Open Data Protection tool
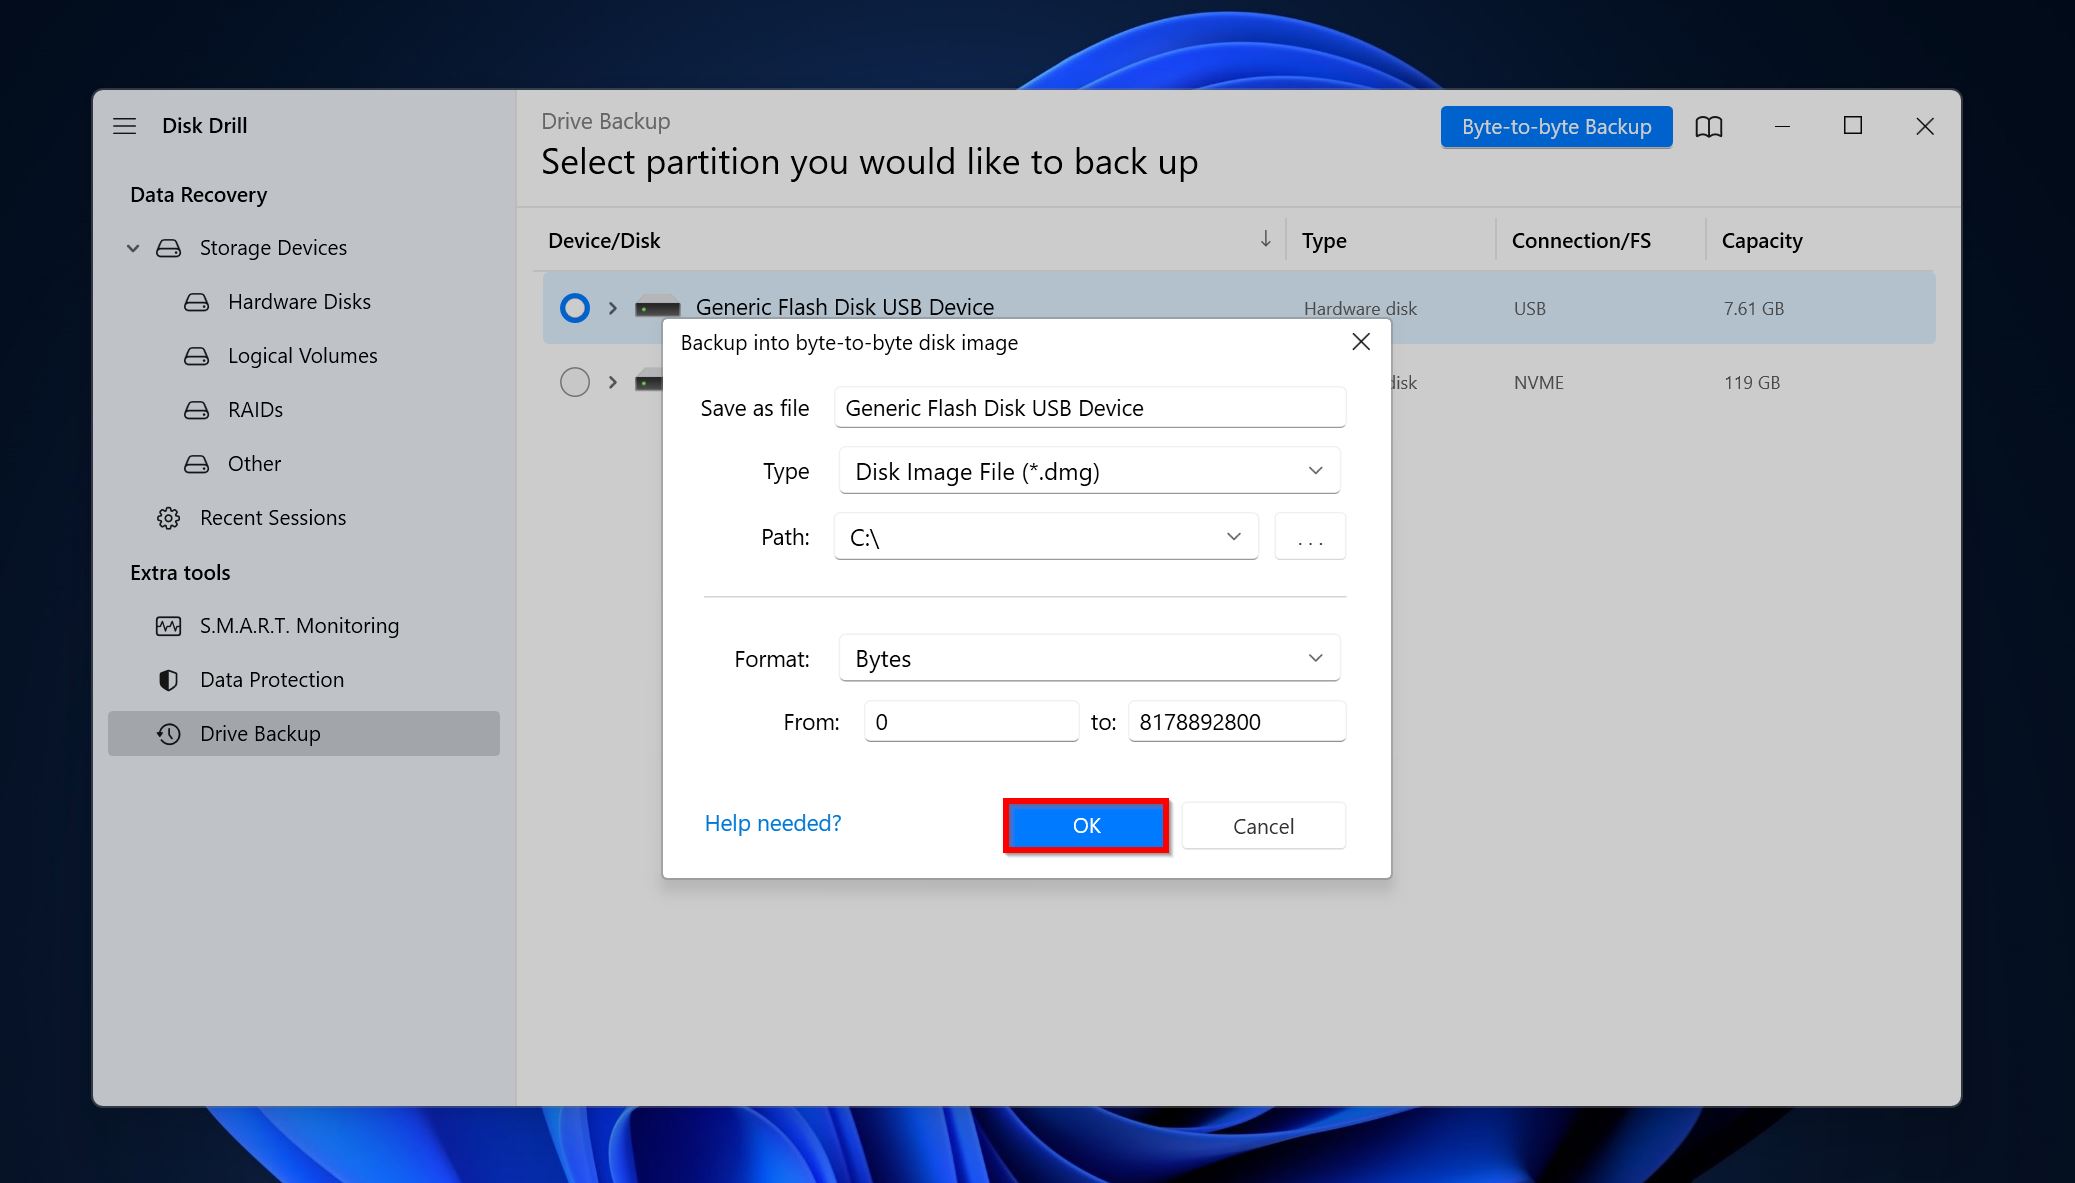 click(x=271, y=678)
